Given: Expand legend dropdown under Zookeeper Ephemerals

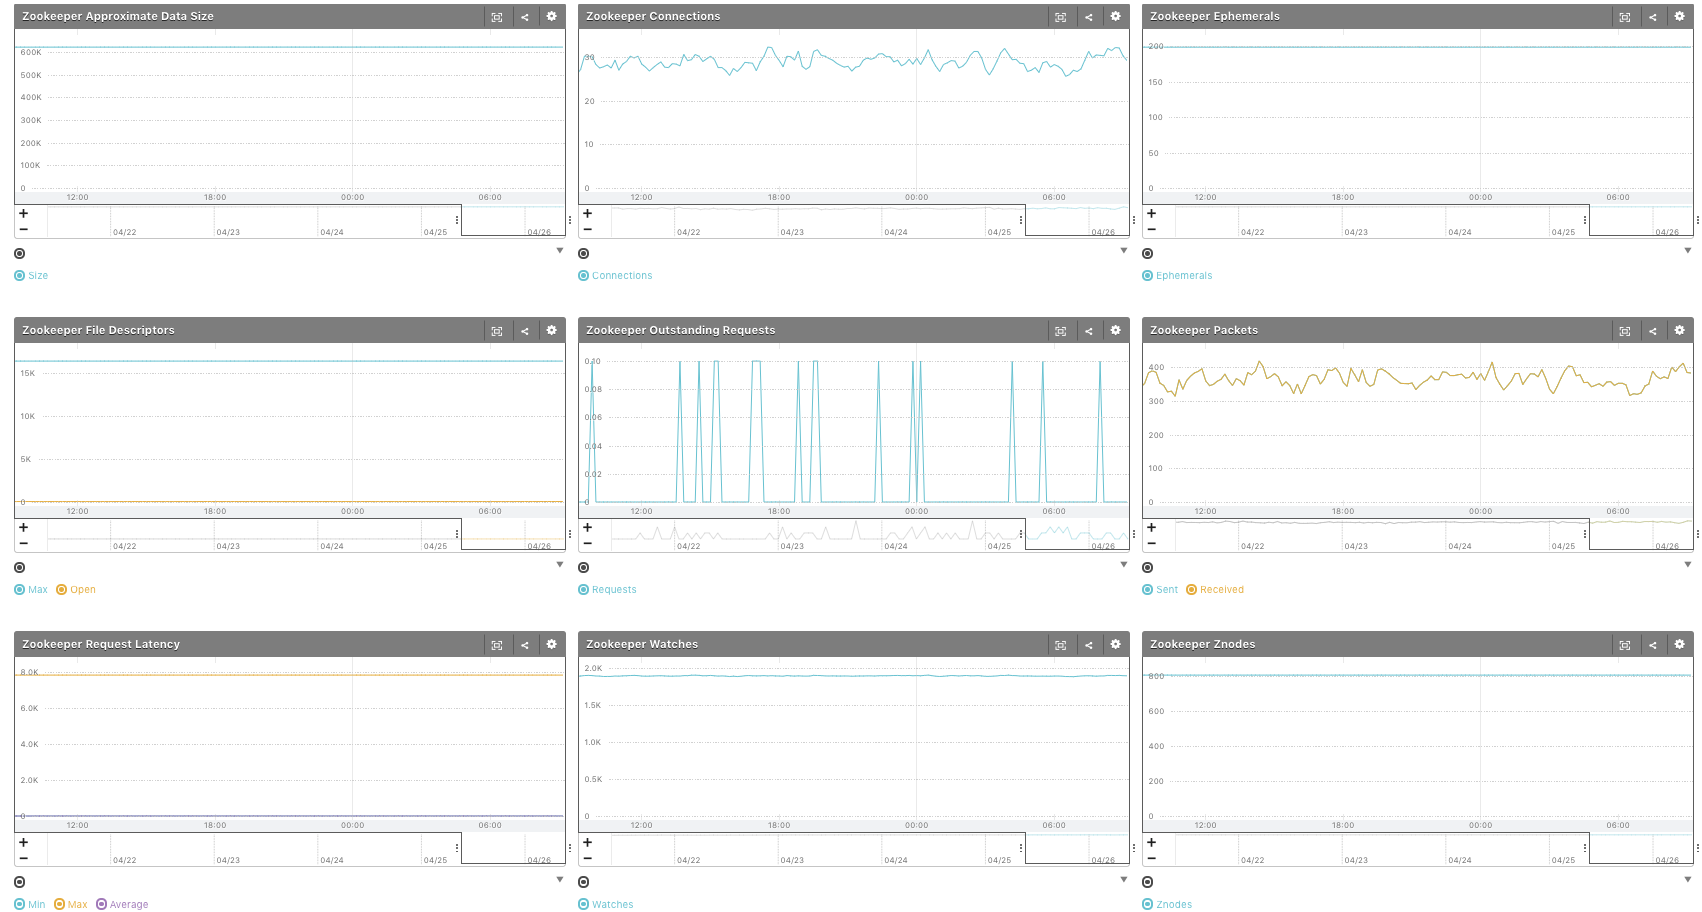Looking at the screenshot, I should [1688, 251].
